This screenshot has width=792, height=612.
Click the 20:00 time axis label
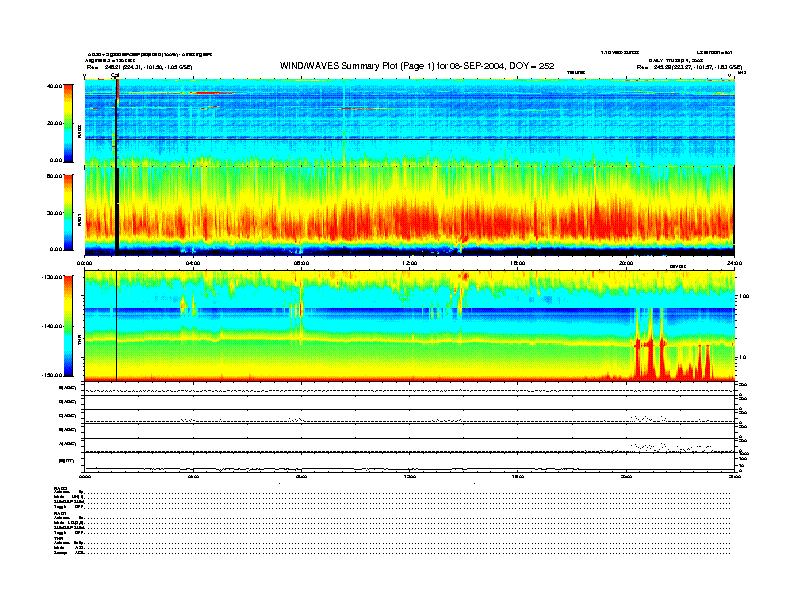coord(626,263)
